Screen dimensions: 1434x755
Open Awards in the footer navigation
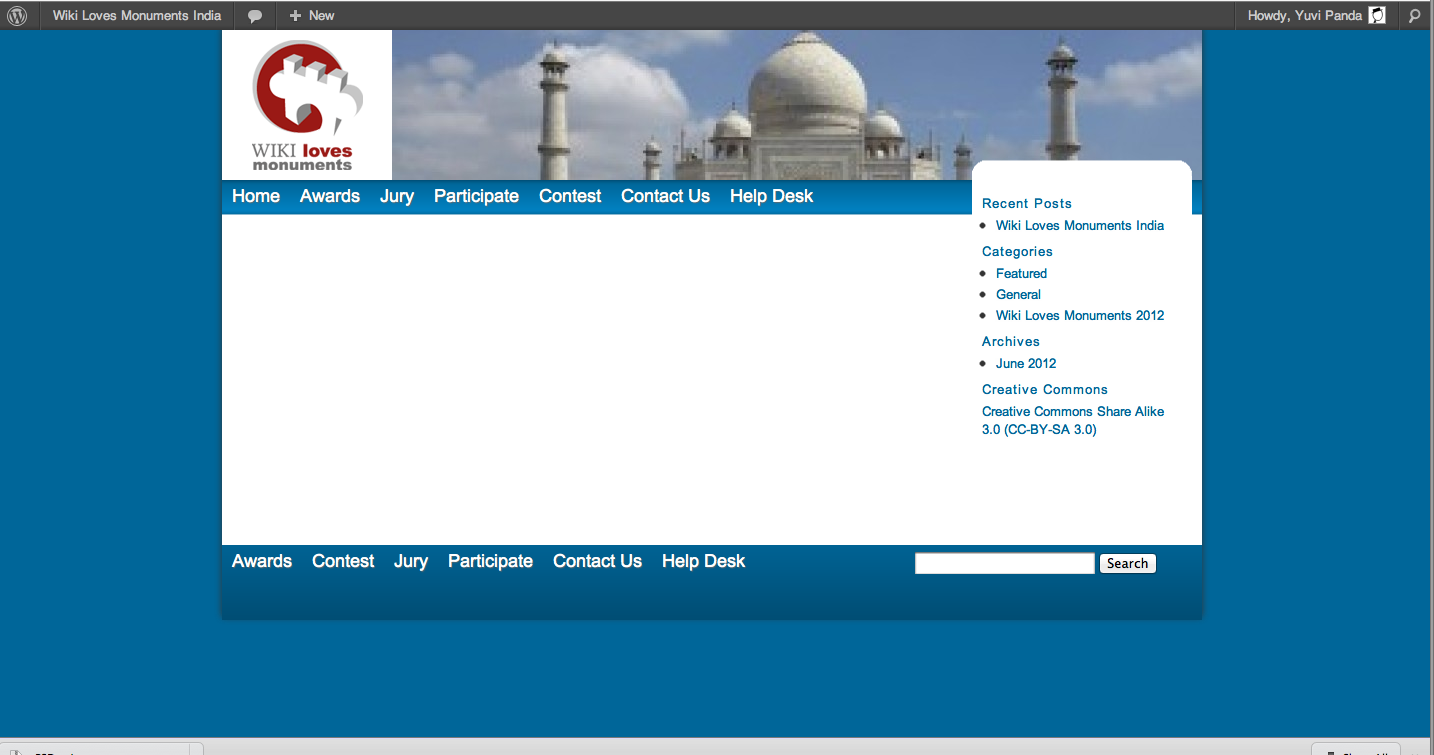262,561
